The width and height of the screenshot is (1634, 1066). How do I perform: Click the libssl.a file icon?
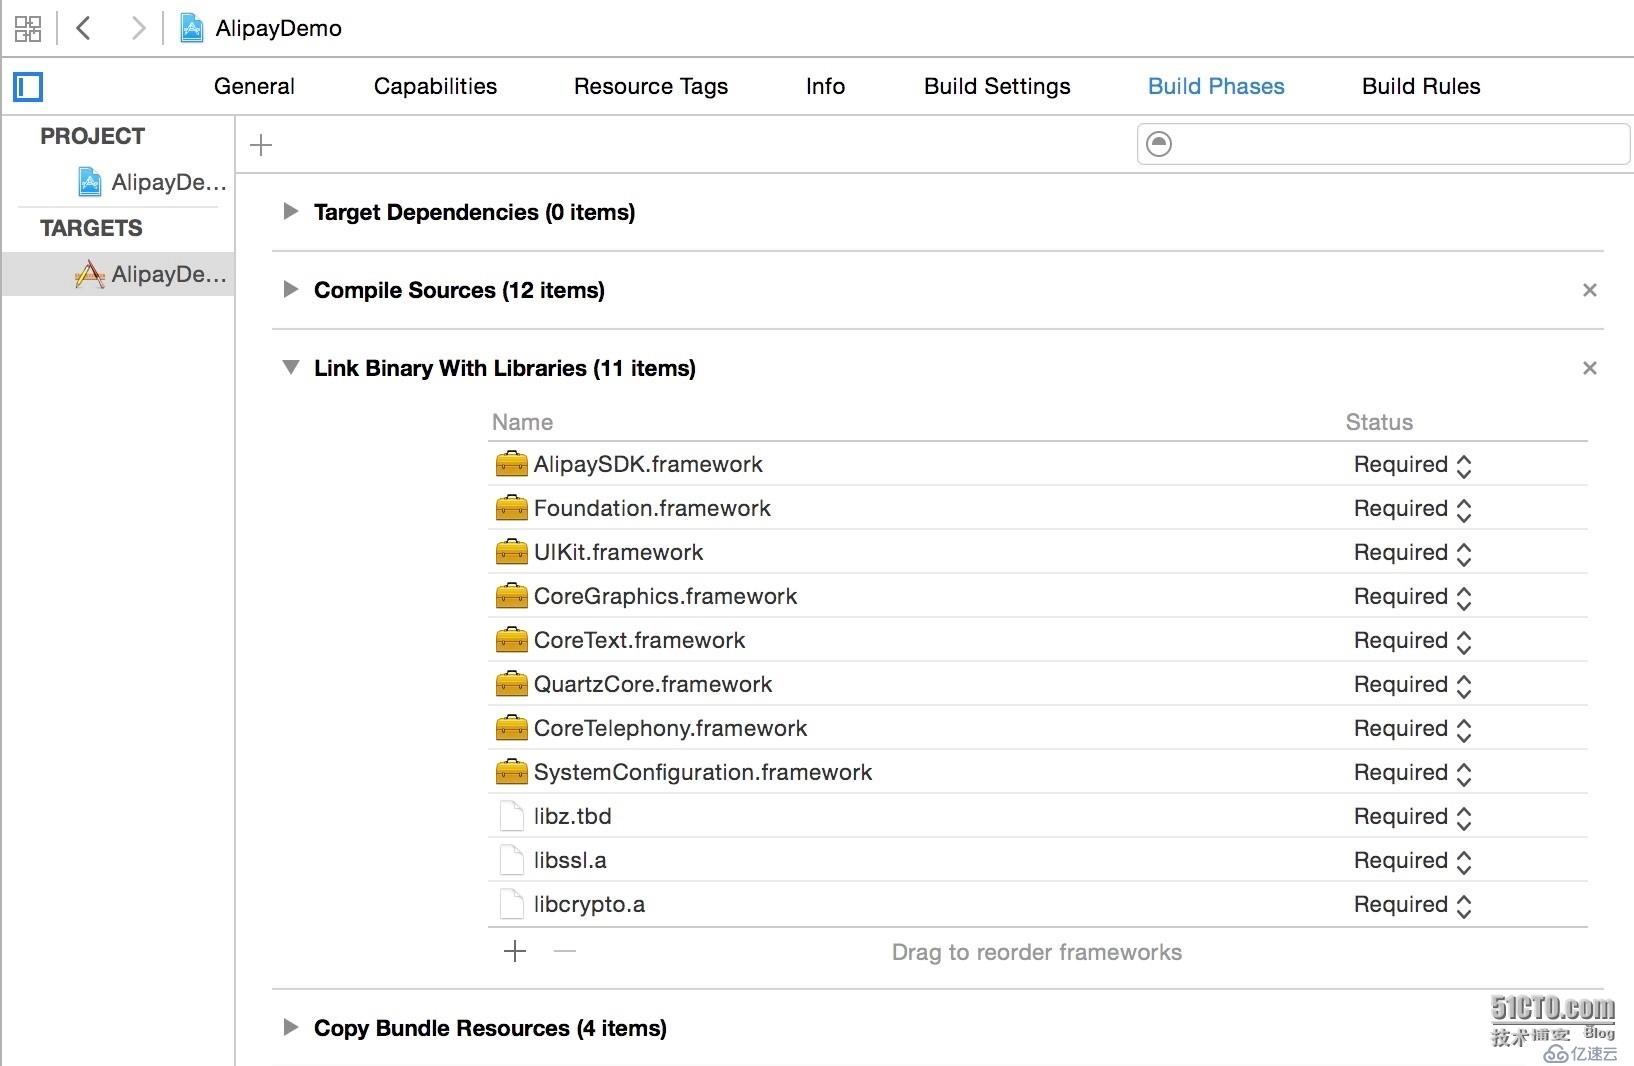click(x=511, y=860)
